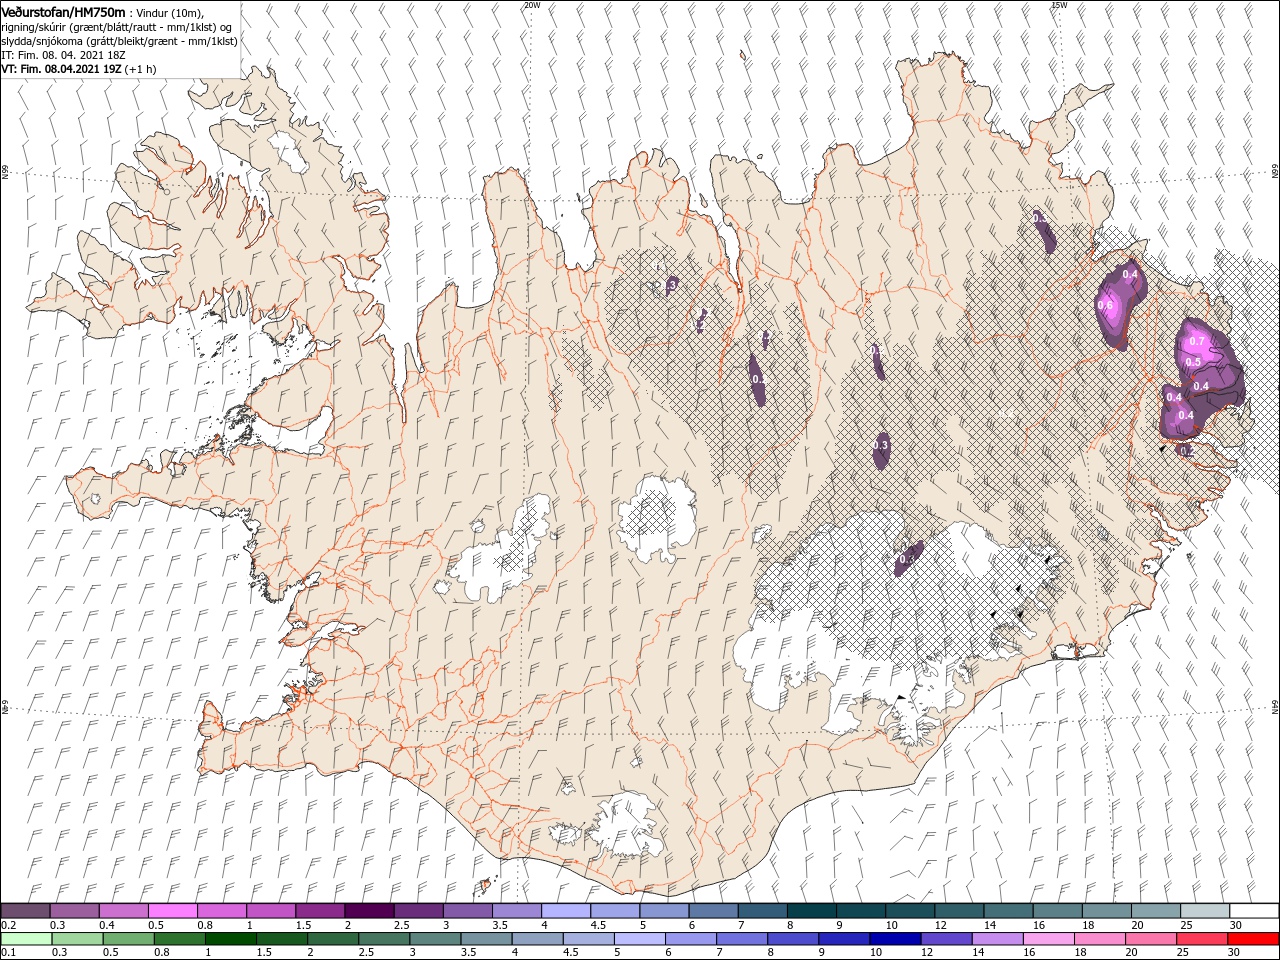Click the gray-teal swatch at 16, upper legend row

click(1057, 911)
